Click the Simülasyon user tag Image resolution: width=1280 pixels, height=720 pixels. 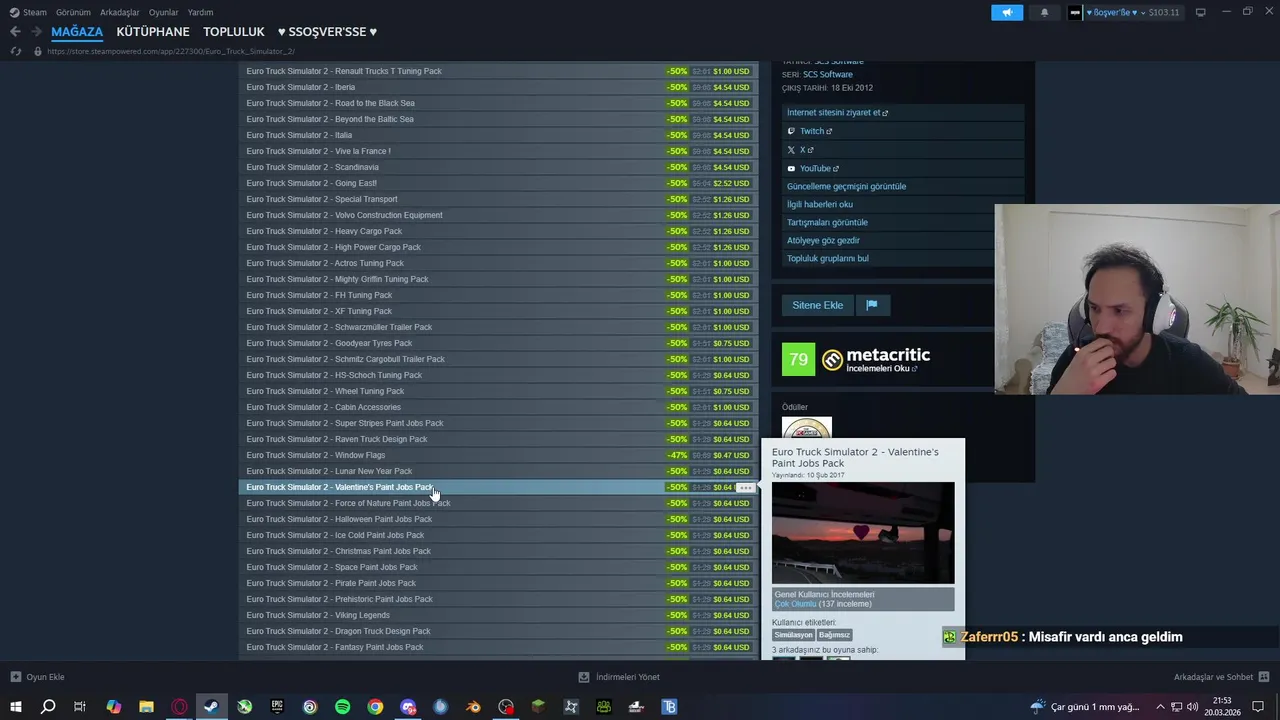[793, 635]
